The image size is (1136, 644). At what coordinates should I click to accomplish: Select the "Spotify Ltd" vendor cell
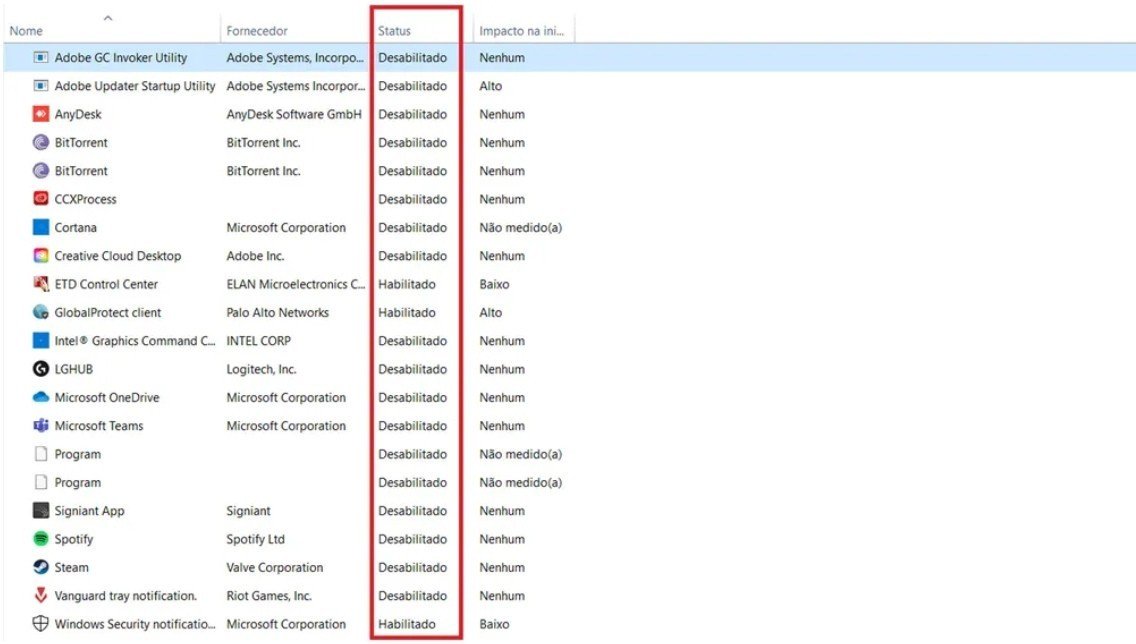coord(256,538)
